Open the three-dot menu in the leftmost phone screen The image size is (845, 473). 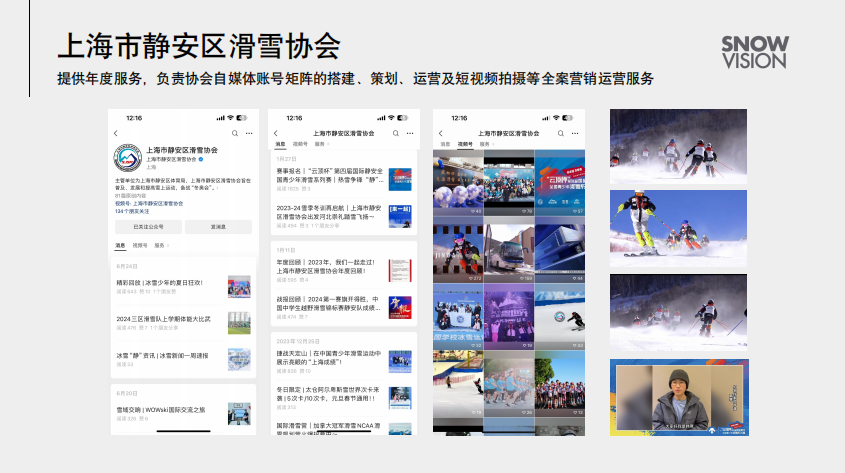coord(249,133)
